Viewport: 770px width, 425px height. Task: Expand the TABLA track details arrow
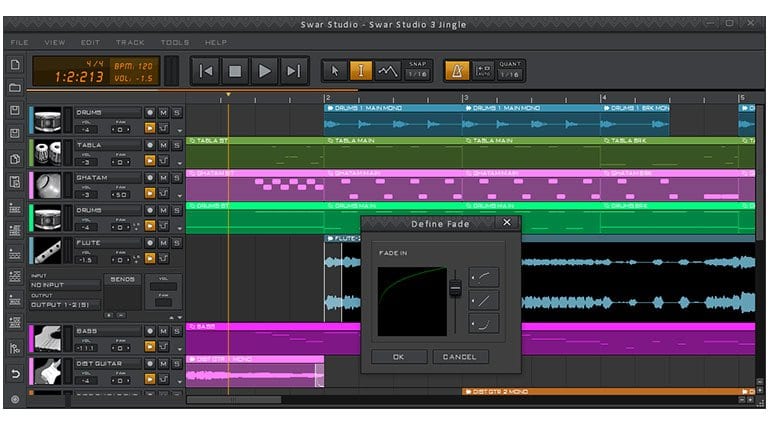tap(179, 164)
